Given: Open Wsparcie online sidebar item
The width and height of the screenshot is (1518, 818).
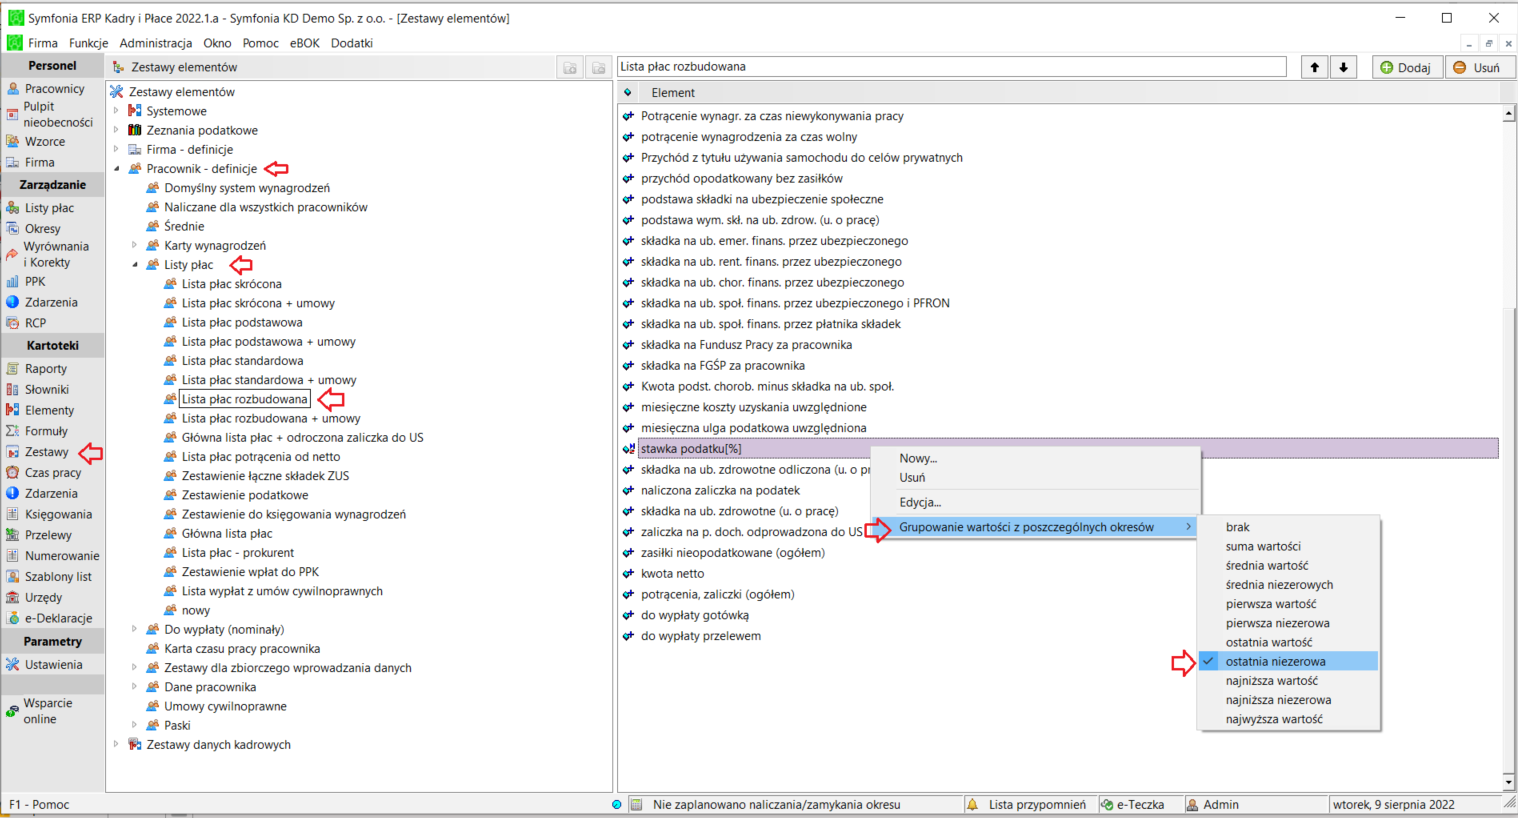Looking at the screenshot, I should click(47, 711).
